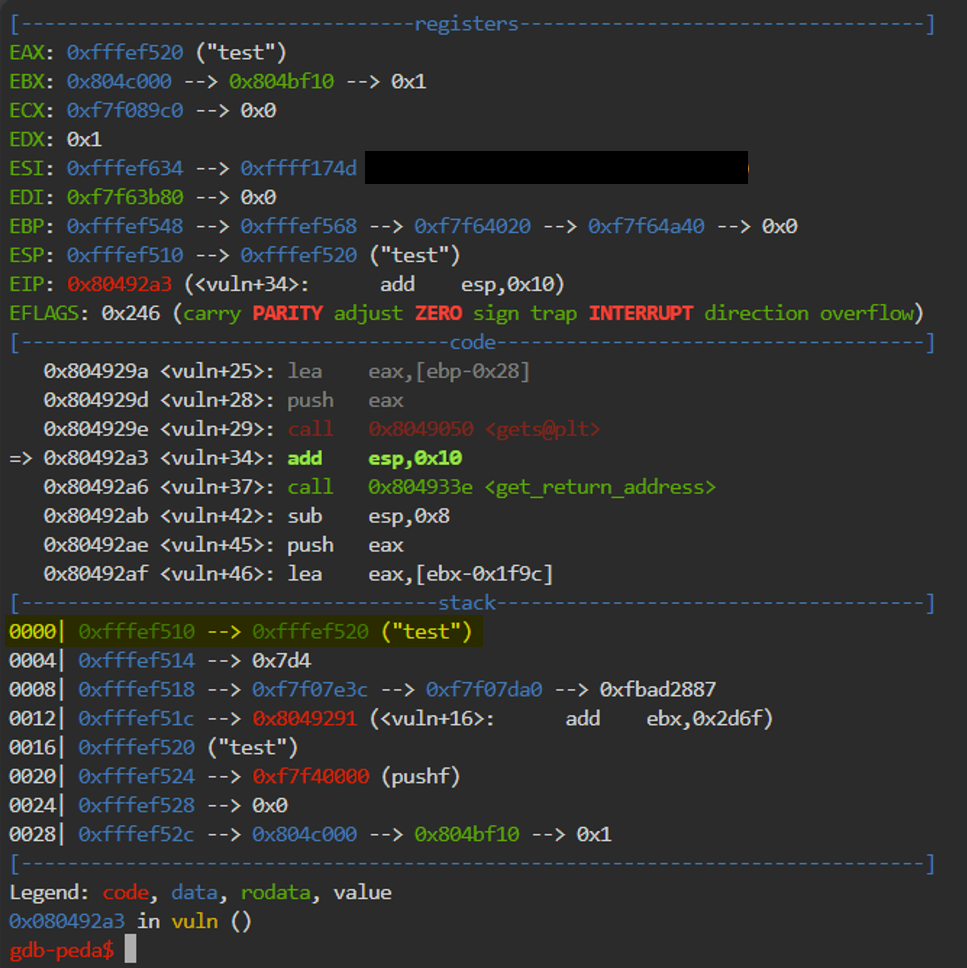Click the EDX value 0x1

pos(84,140)
